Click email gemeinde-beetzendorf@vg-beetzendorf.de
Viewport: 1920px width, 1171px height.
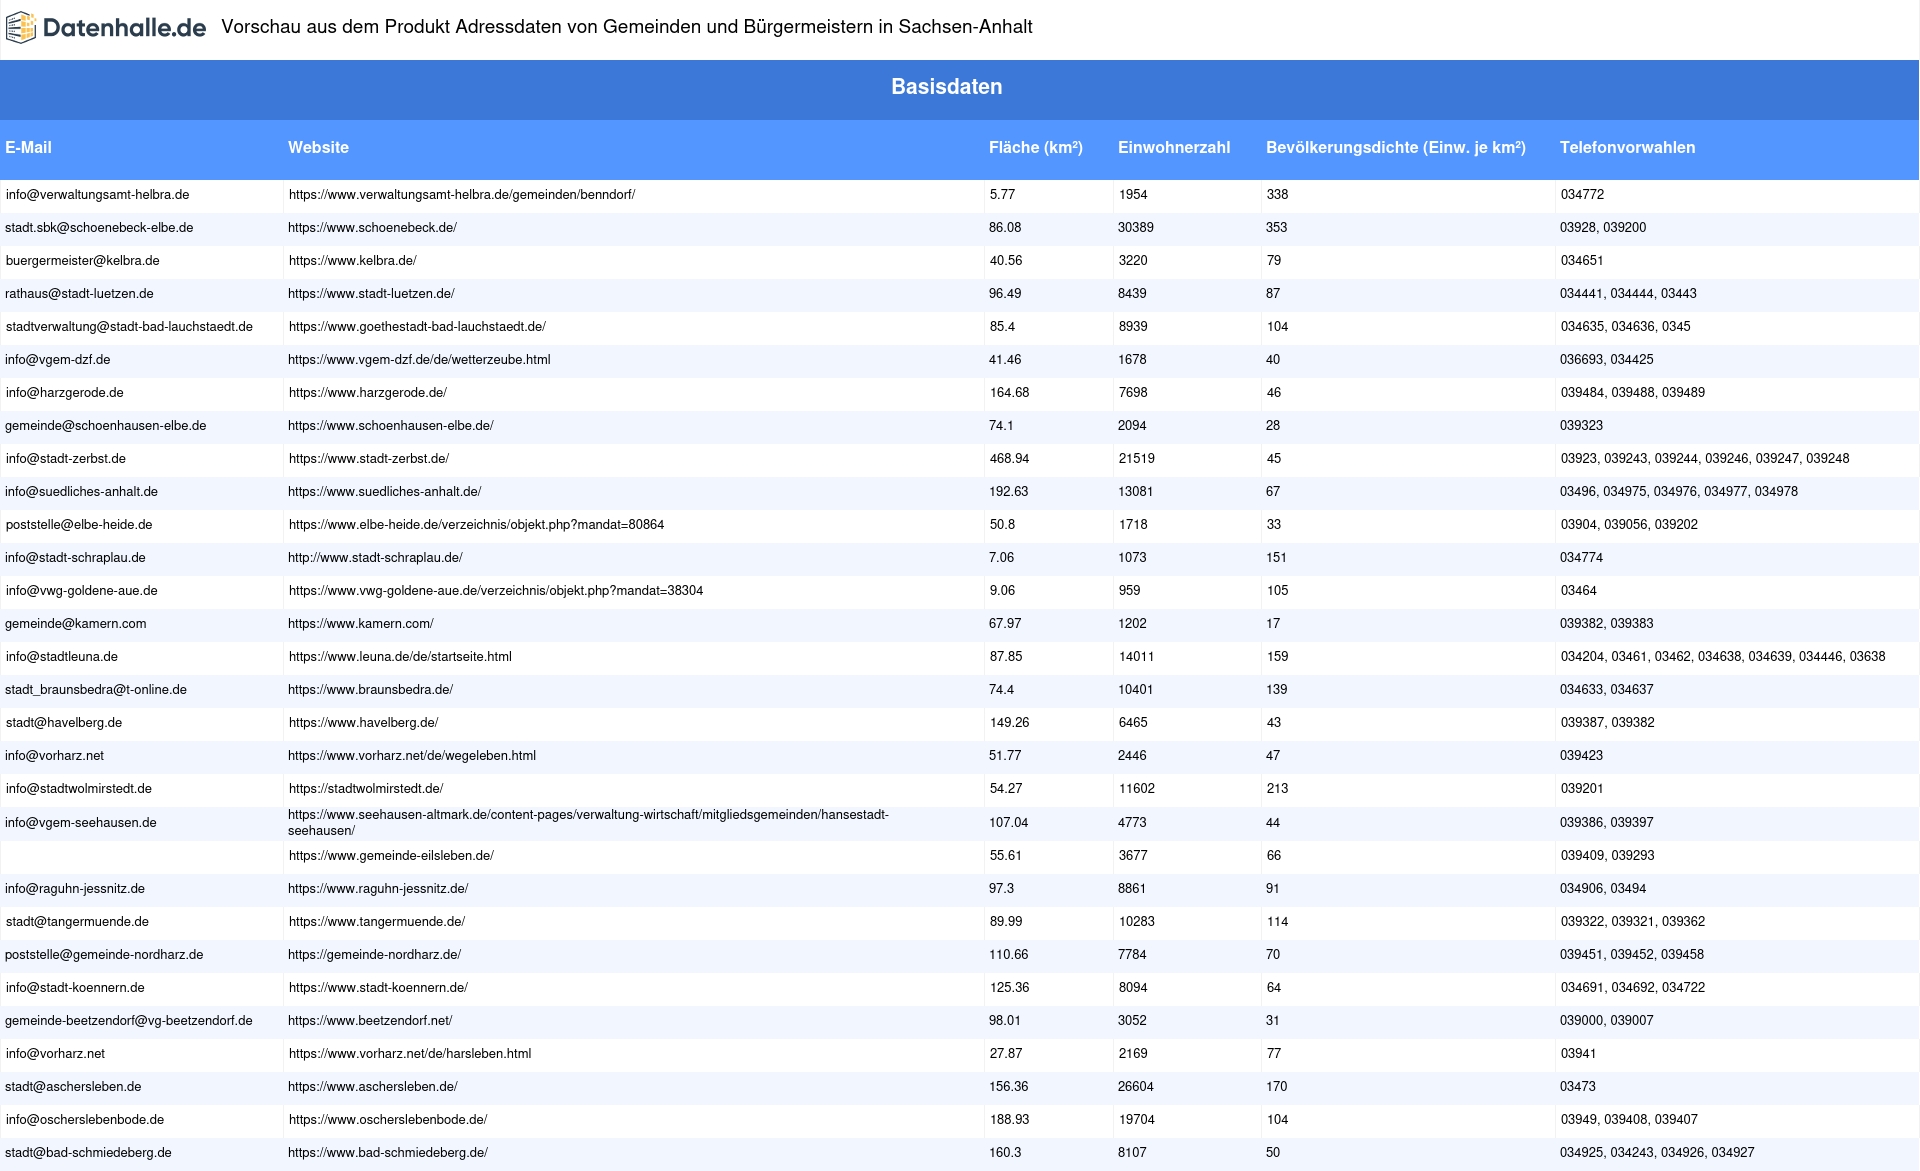coord(128,1021)
